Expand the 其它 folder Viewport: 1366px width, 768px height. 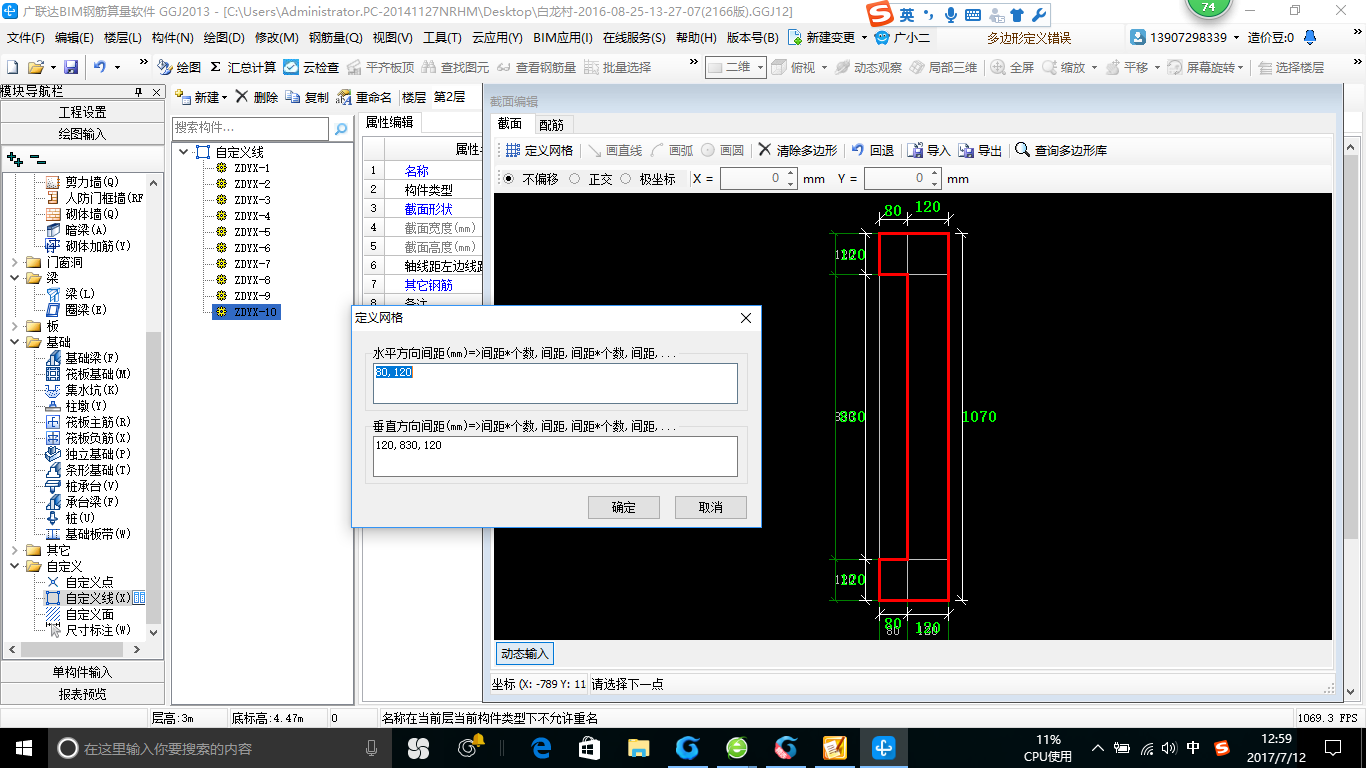[x=14, y=550]
